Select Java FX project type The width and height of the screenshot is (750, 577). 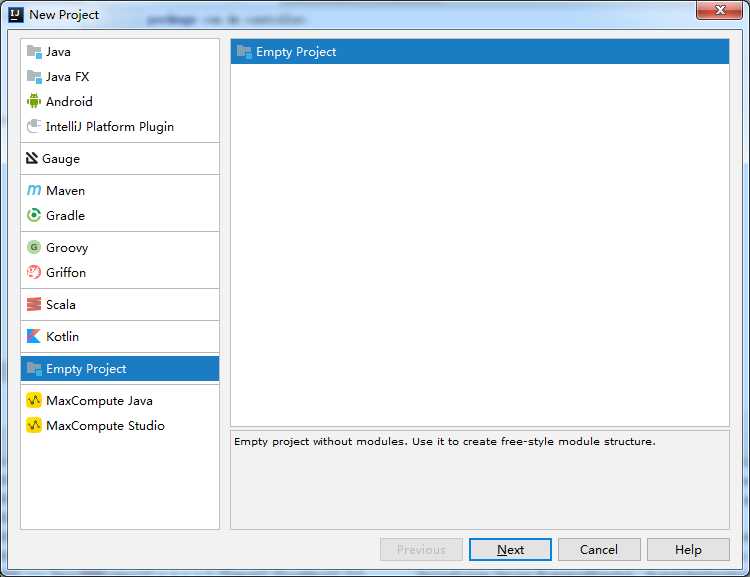pos(120,77)
